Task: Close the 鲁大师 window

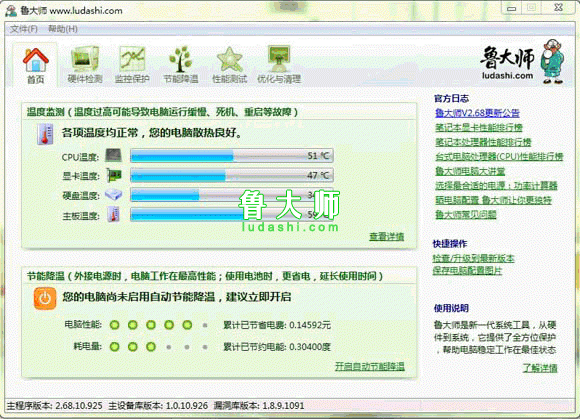Action: [x=559, y=7]
